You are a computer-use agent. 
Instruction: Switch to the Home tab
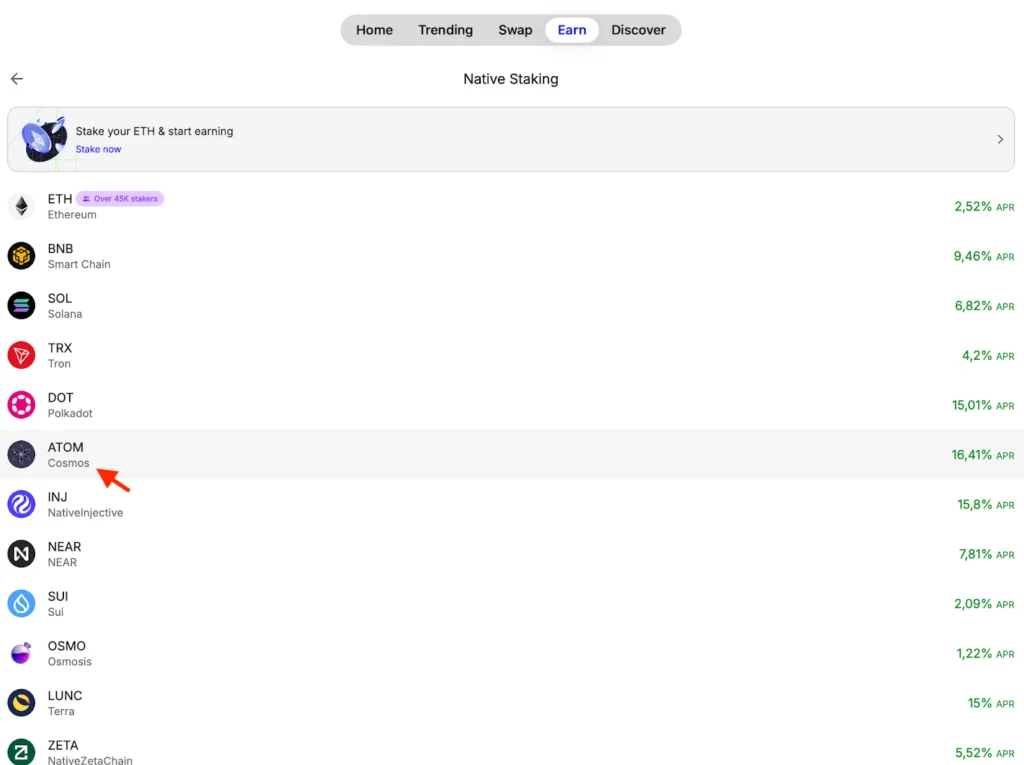(374, 30)
